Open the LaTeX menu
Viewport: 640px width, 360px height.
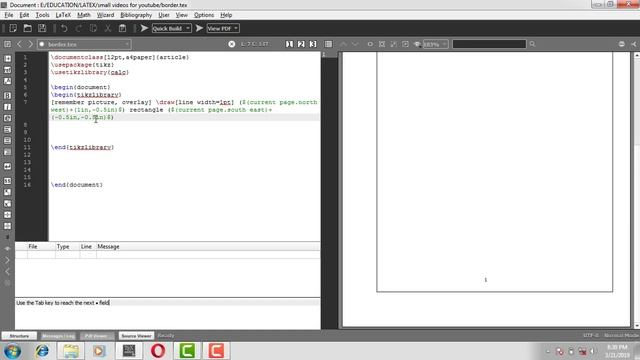[x=63, y=15]
